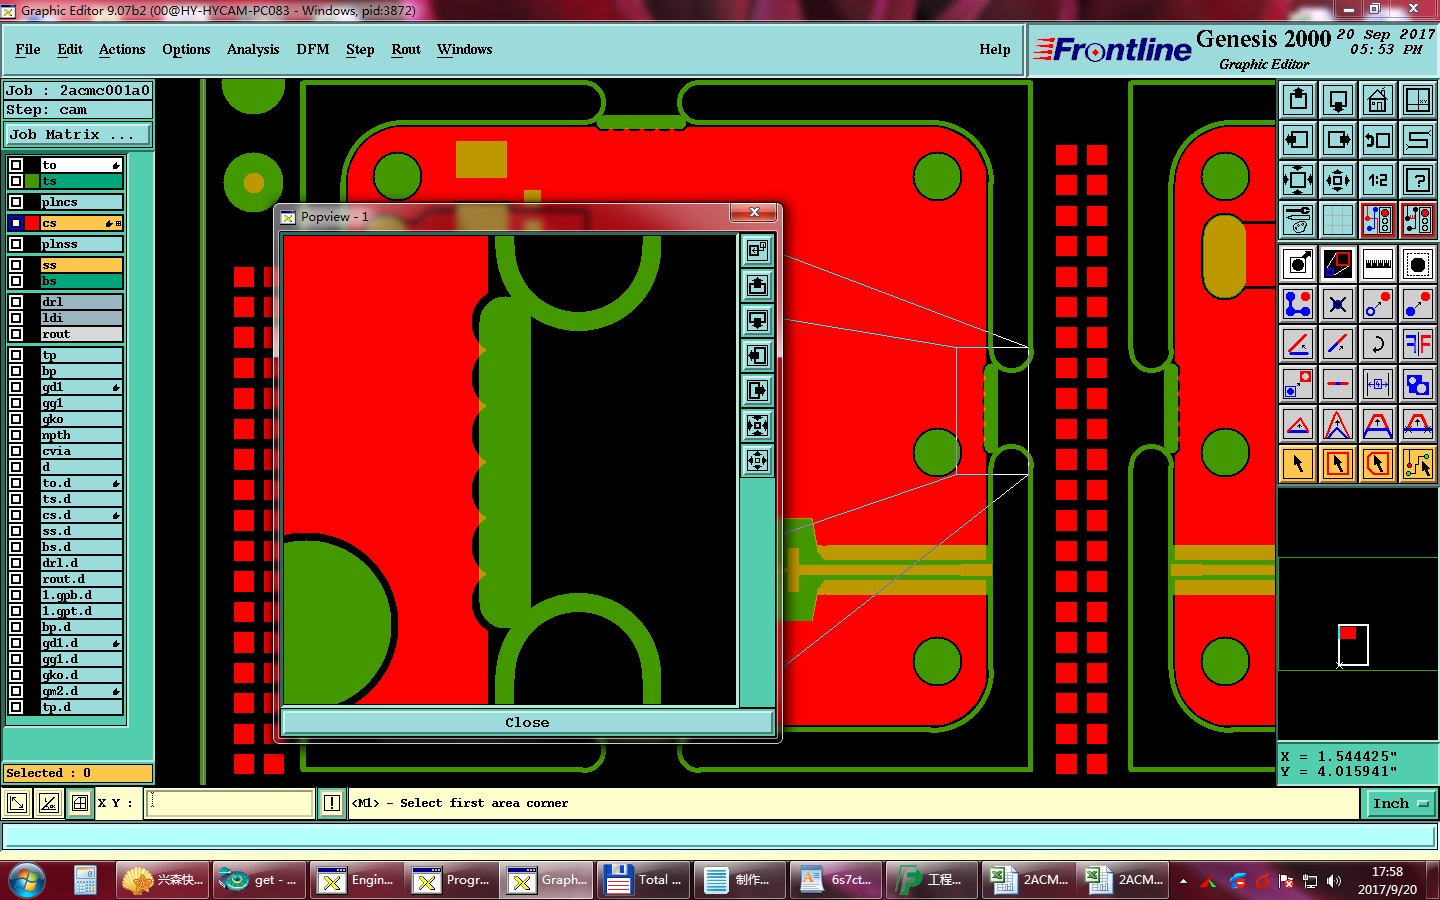
Task: Toggle the 'gko' layer checkbox
Action: click(x=16, y=419)
